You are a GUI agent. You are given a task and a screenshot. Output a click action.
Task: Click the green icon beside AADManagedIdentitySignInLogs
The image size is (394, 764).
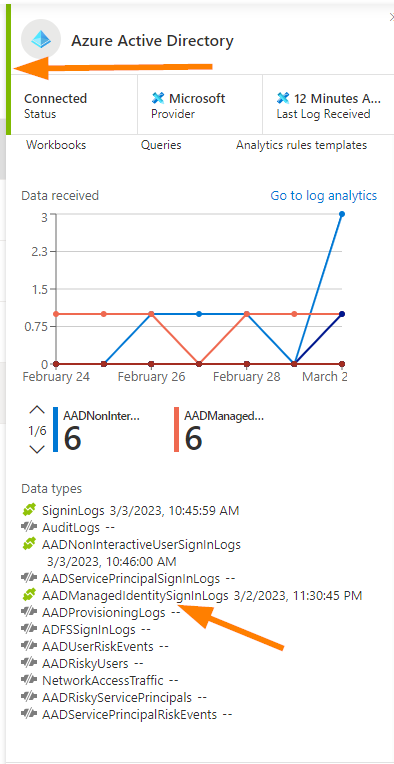click(29, 595)
